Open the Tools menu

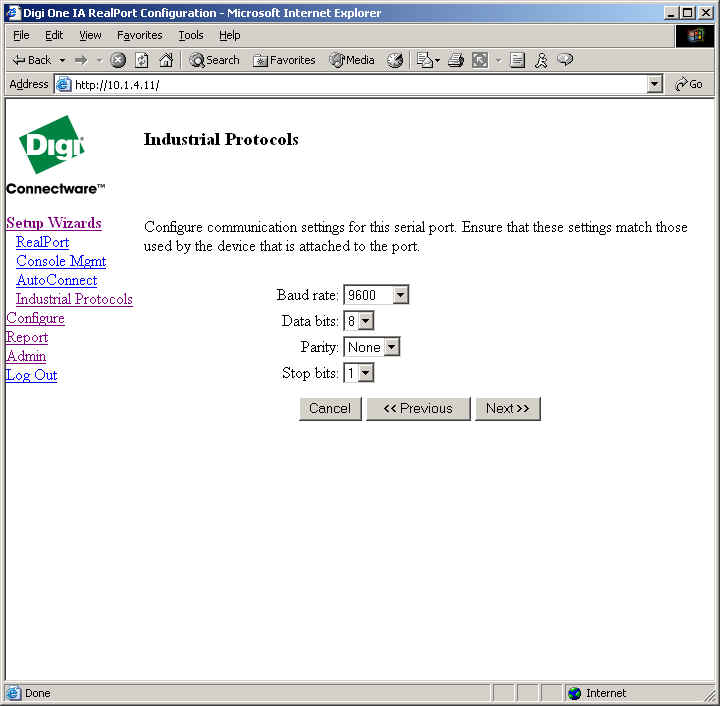(190, 35)
